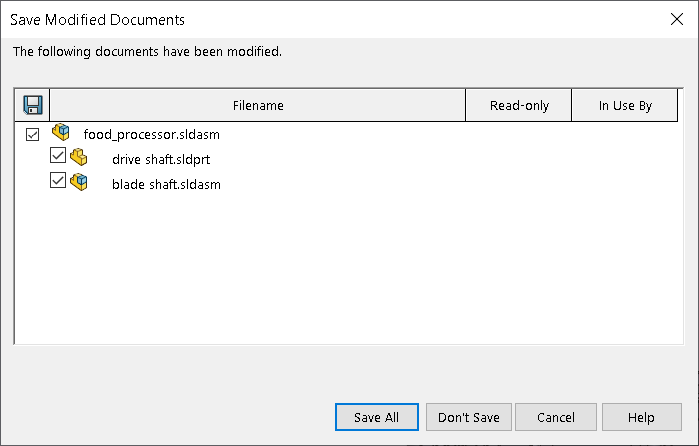Viewport: 699px width, 446px height.
Task: Select the food_processor.sldasm filename
Action: (151, 134)
